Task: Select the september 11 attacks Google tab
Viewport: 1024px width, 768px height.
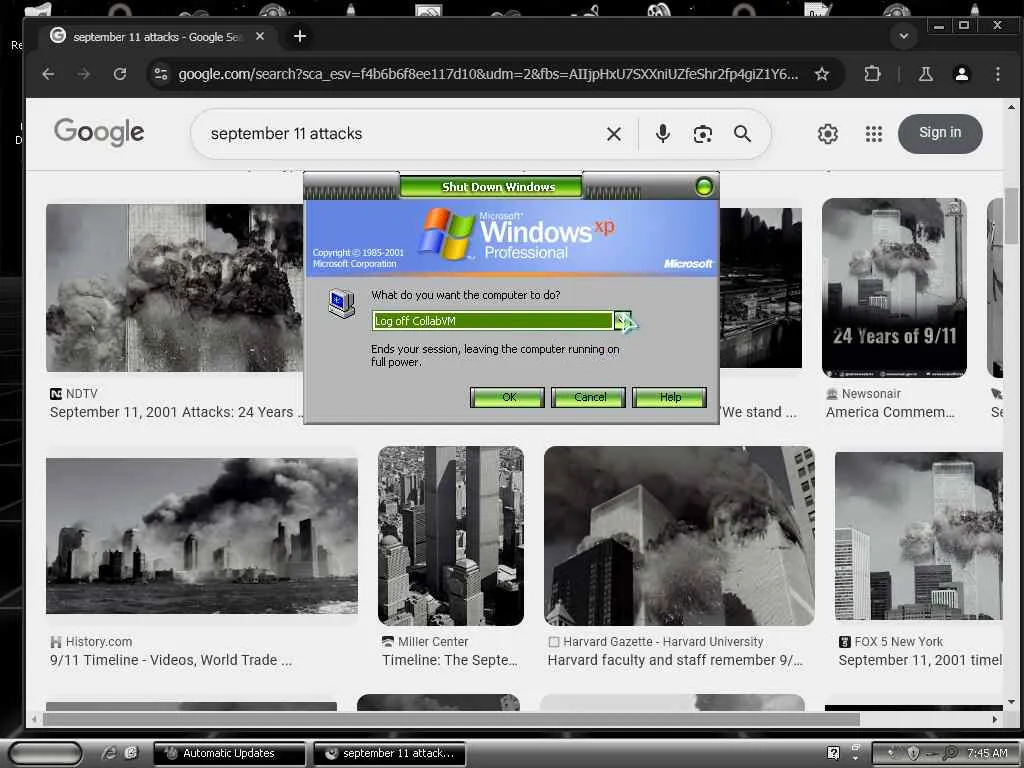Action: click(157, 37)
